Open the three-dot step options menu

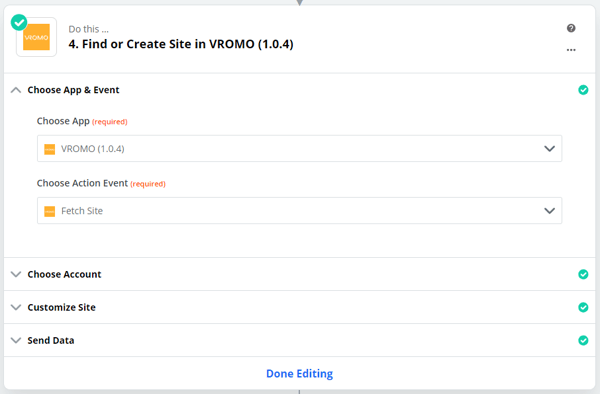pyautogui.click(x=571, y=50)
